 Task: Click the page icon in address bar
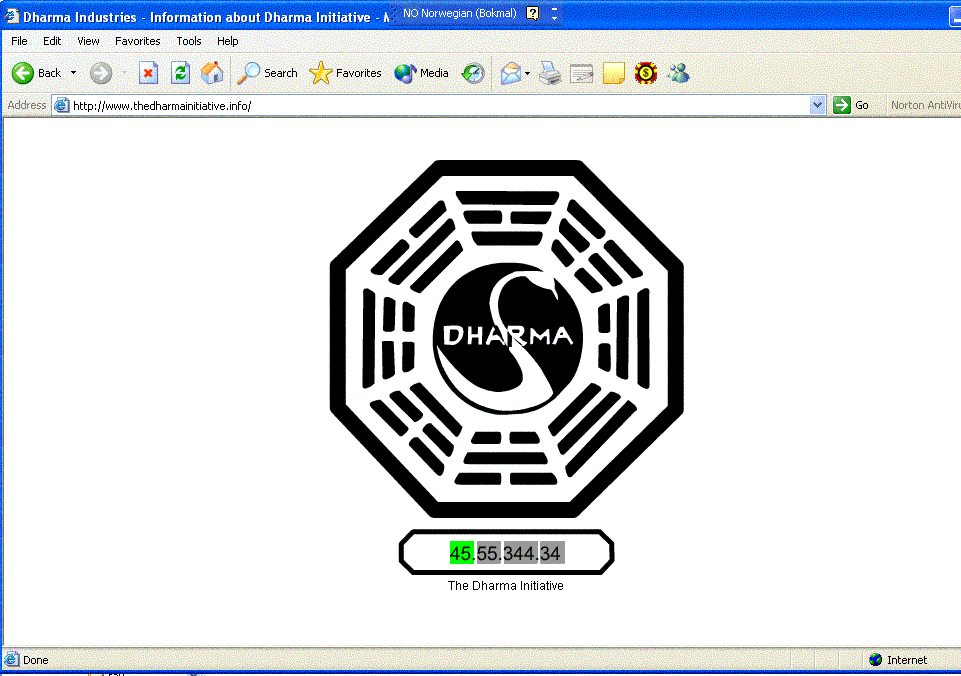(x=61, y=105)
